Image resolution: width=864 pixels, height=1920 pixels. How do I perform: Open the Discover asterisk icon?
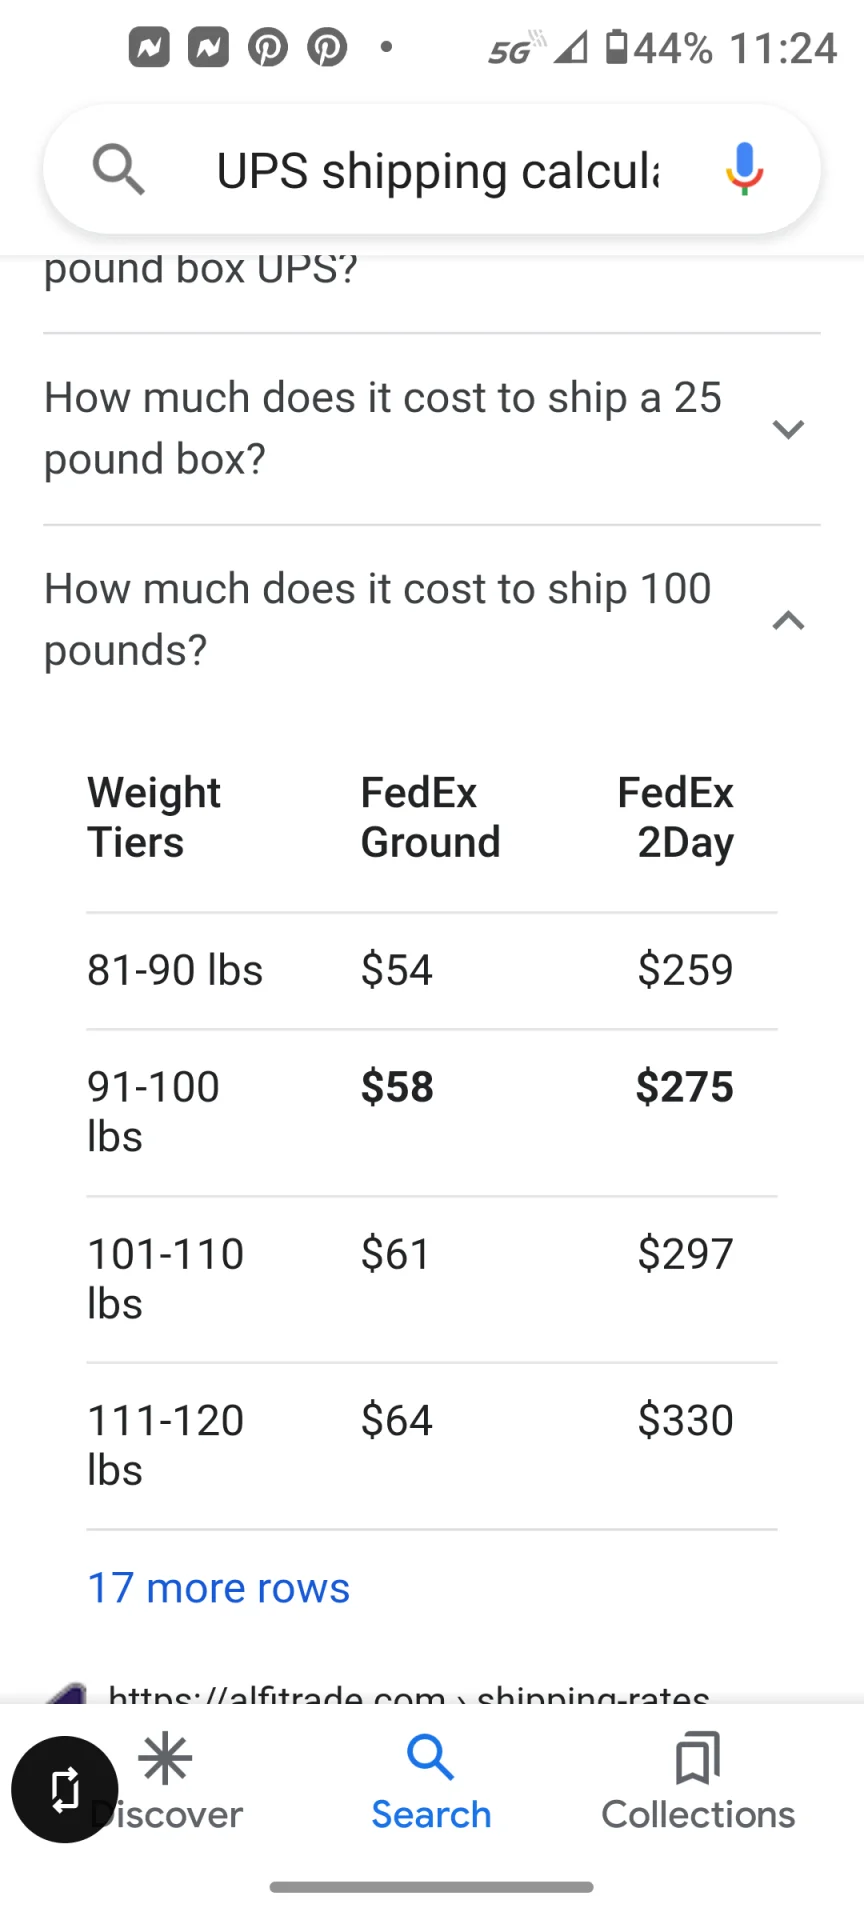[166, 1759]
